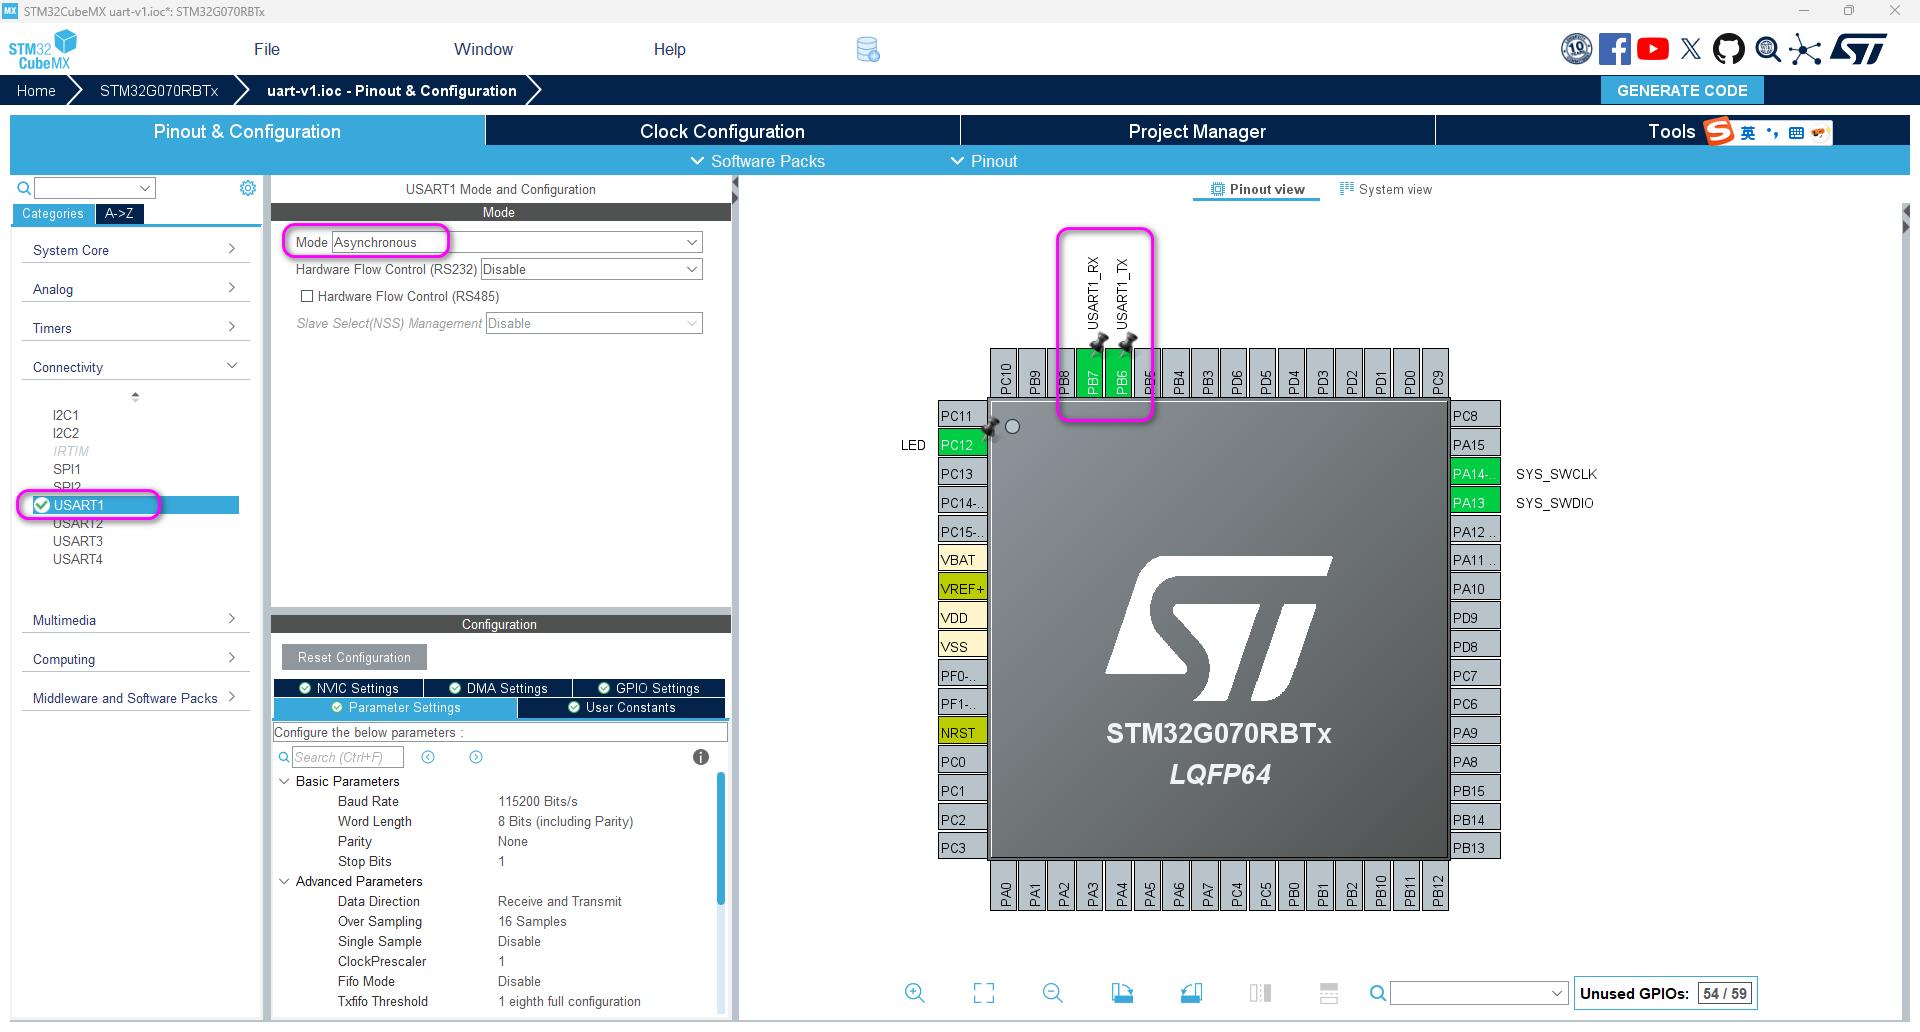Go to the Home breadcrumb
Image resolution: width=1920 pixels, height=1032 pixels.
pos(36,90)
